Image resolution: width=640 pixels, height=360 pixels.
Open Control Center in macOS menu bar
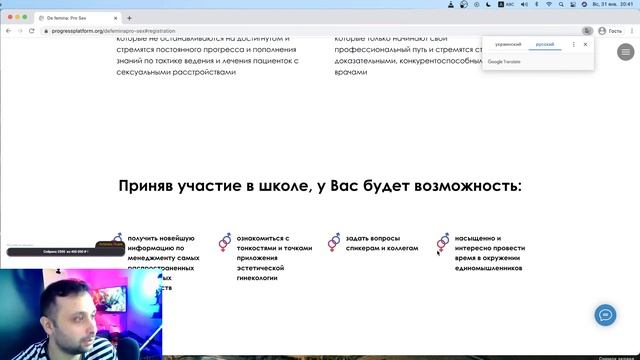point(573,4)
